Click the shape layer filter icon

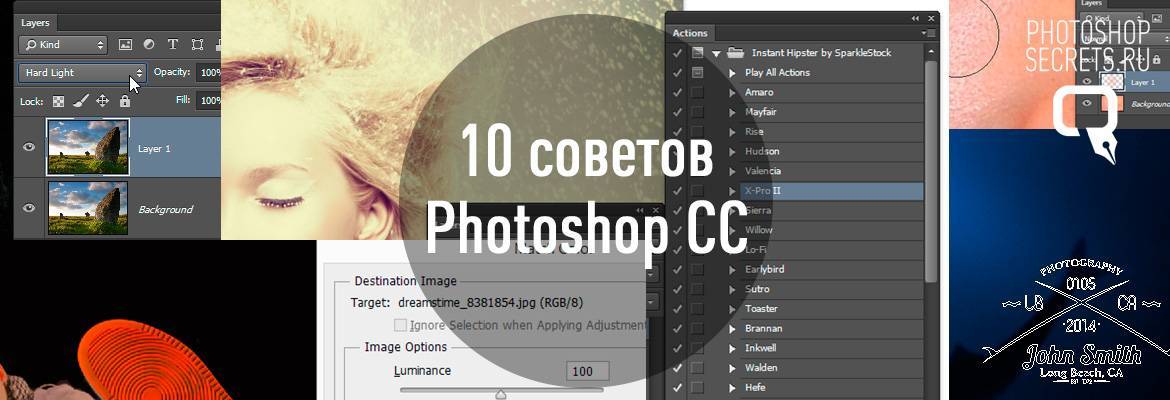pos(198,45)
